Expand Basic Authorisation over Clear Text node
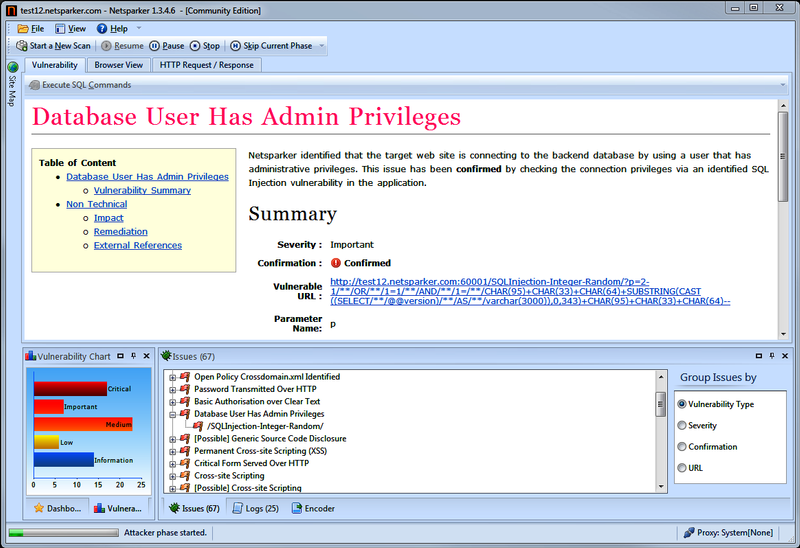Image resolution: width=800 pixels, height=548 pixels. (x=172, y=402)
